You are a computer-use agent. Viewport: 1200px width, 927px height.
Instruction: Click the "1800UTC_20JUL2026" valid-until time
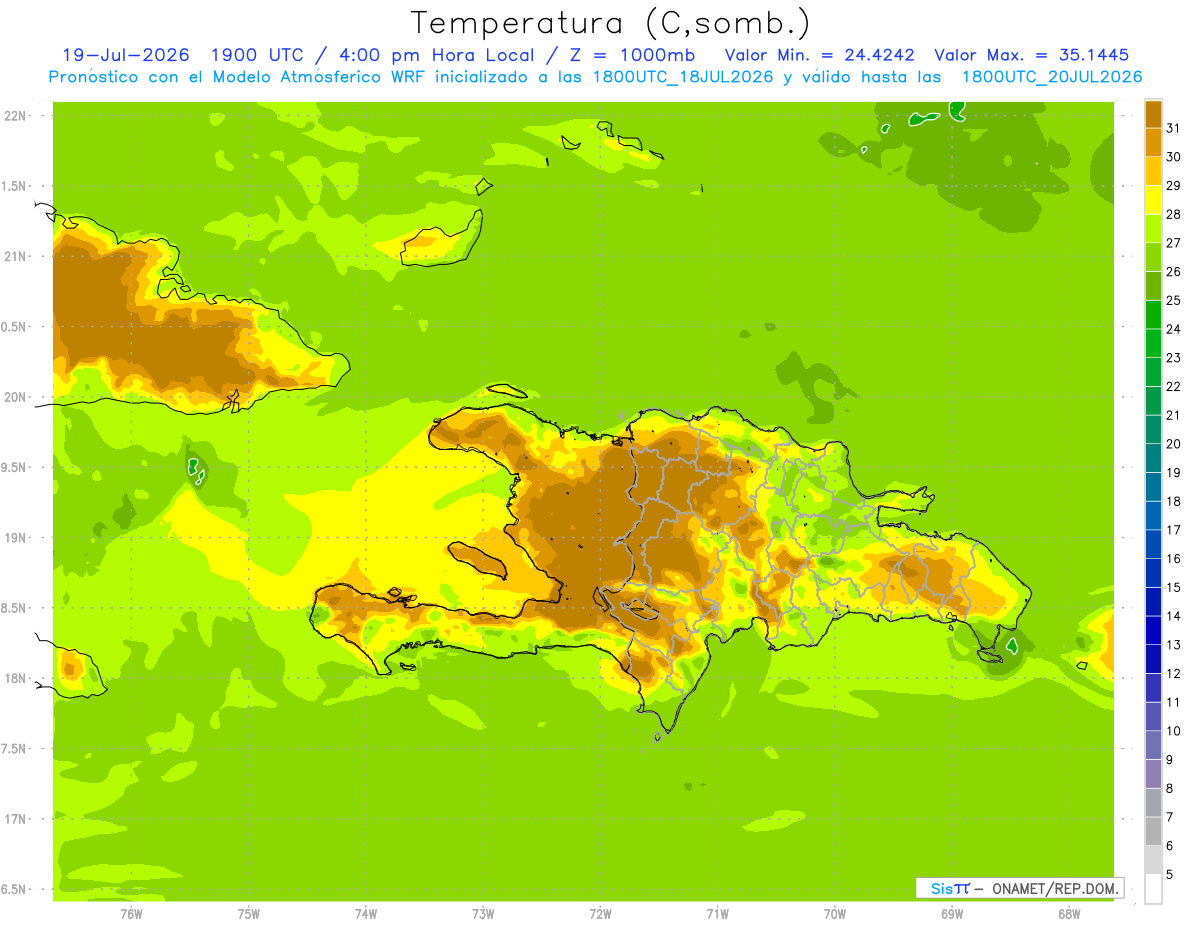coord(1052,77)
